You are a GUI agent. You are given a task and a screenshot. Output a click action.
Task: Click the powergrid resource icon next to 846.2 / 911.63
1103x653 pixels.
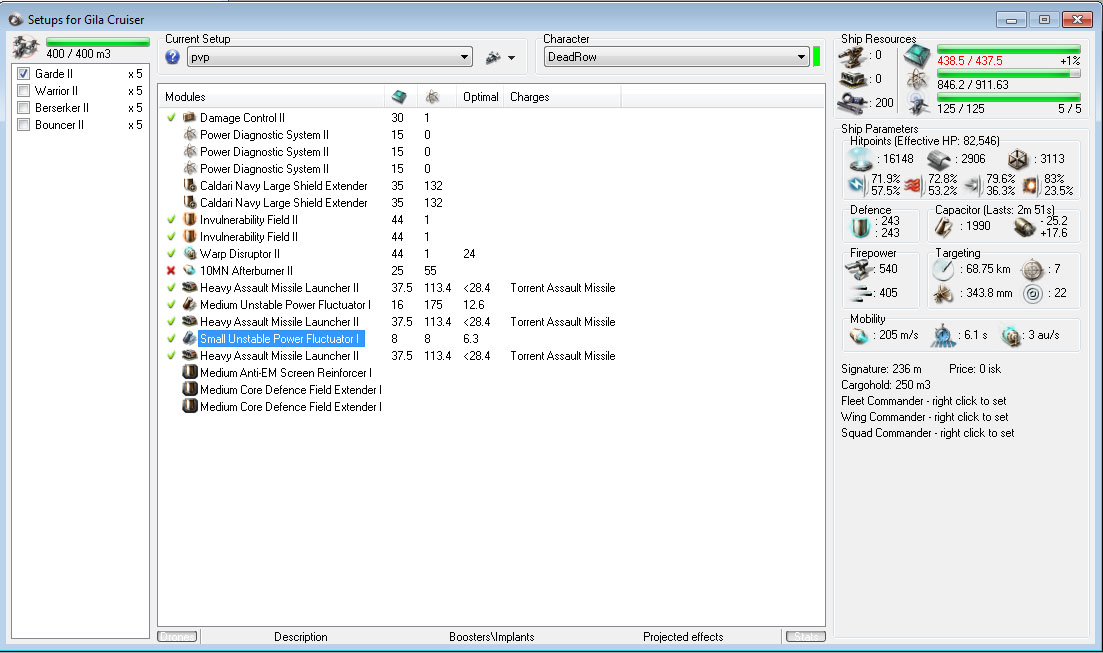point(918,80)
